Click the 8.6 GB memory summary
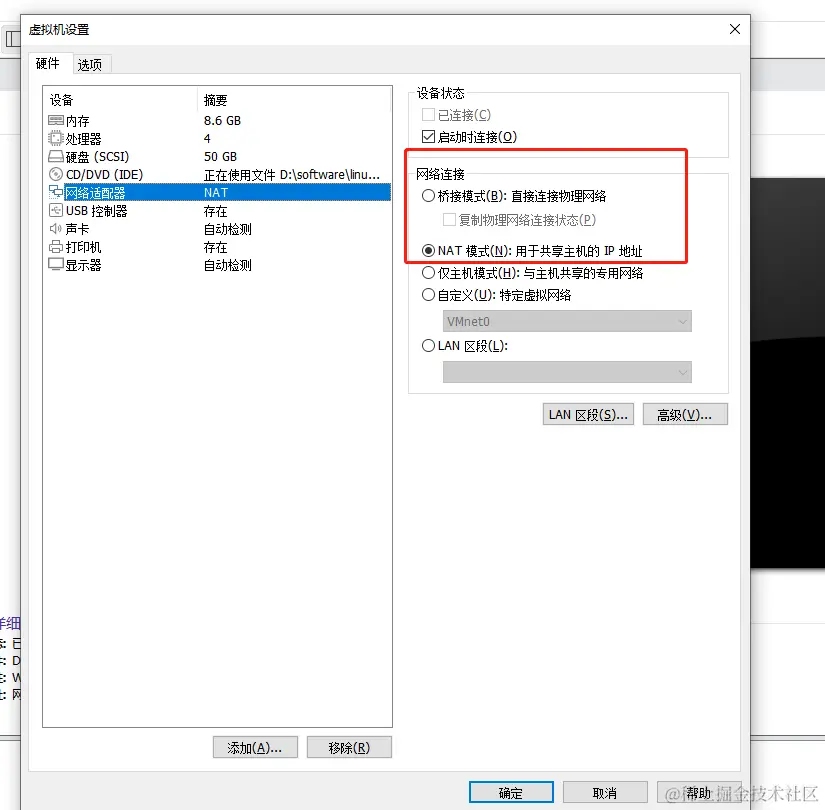This screenshot has height=810, width=825. 222,121
